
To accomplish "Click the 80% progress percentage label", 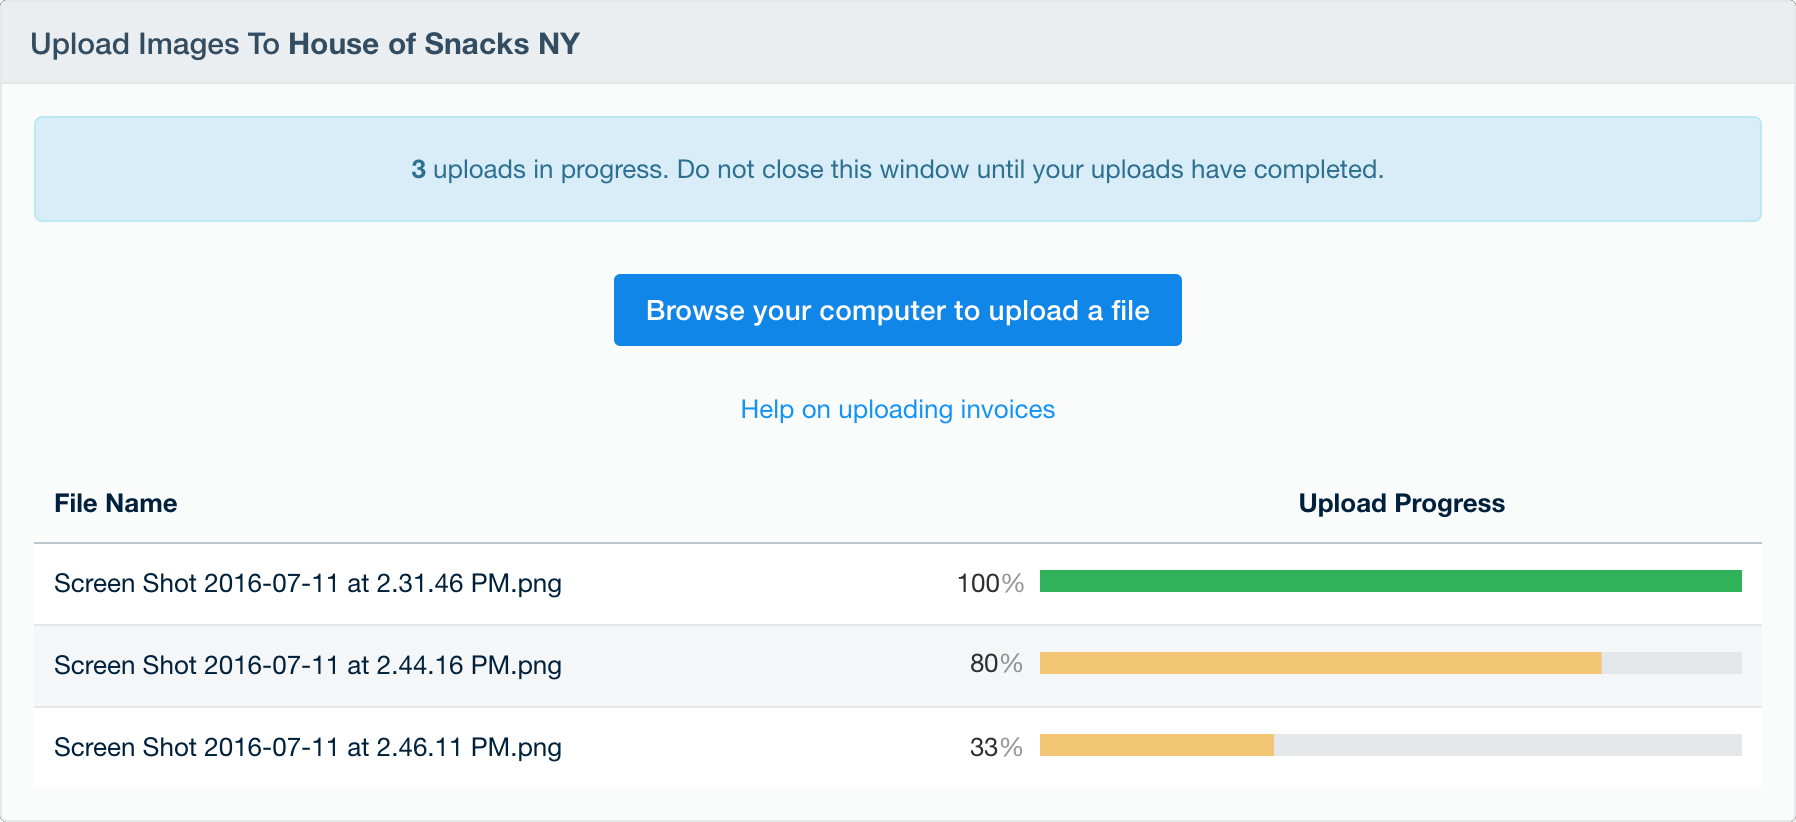I will (x=996, y=664).
